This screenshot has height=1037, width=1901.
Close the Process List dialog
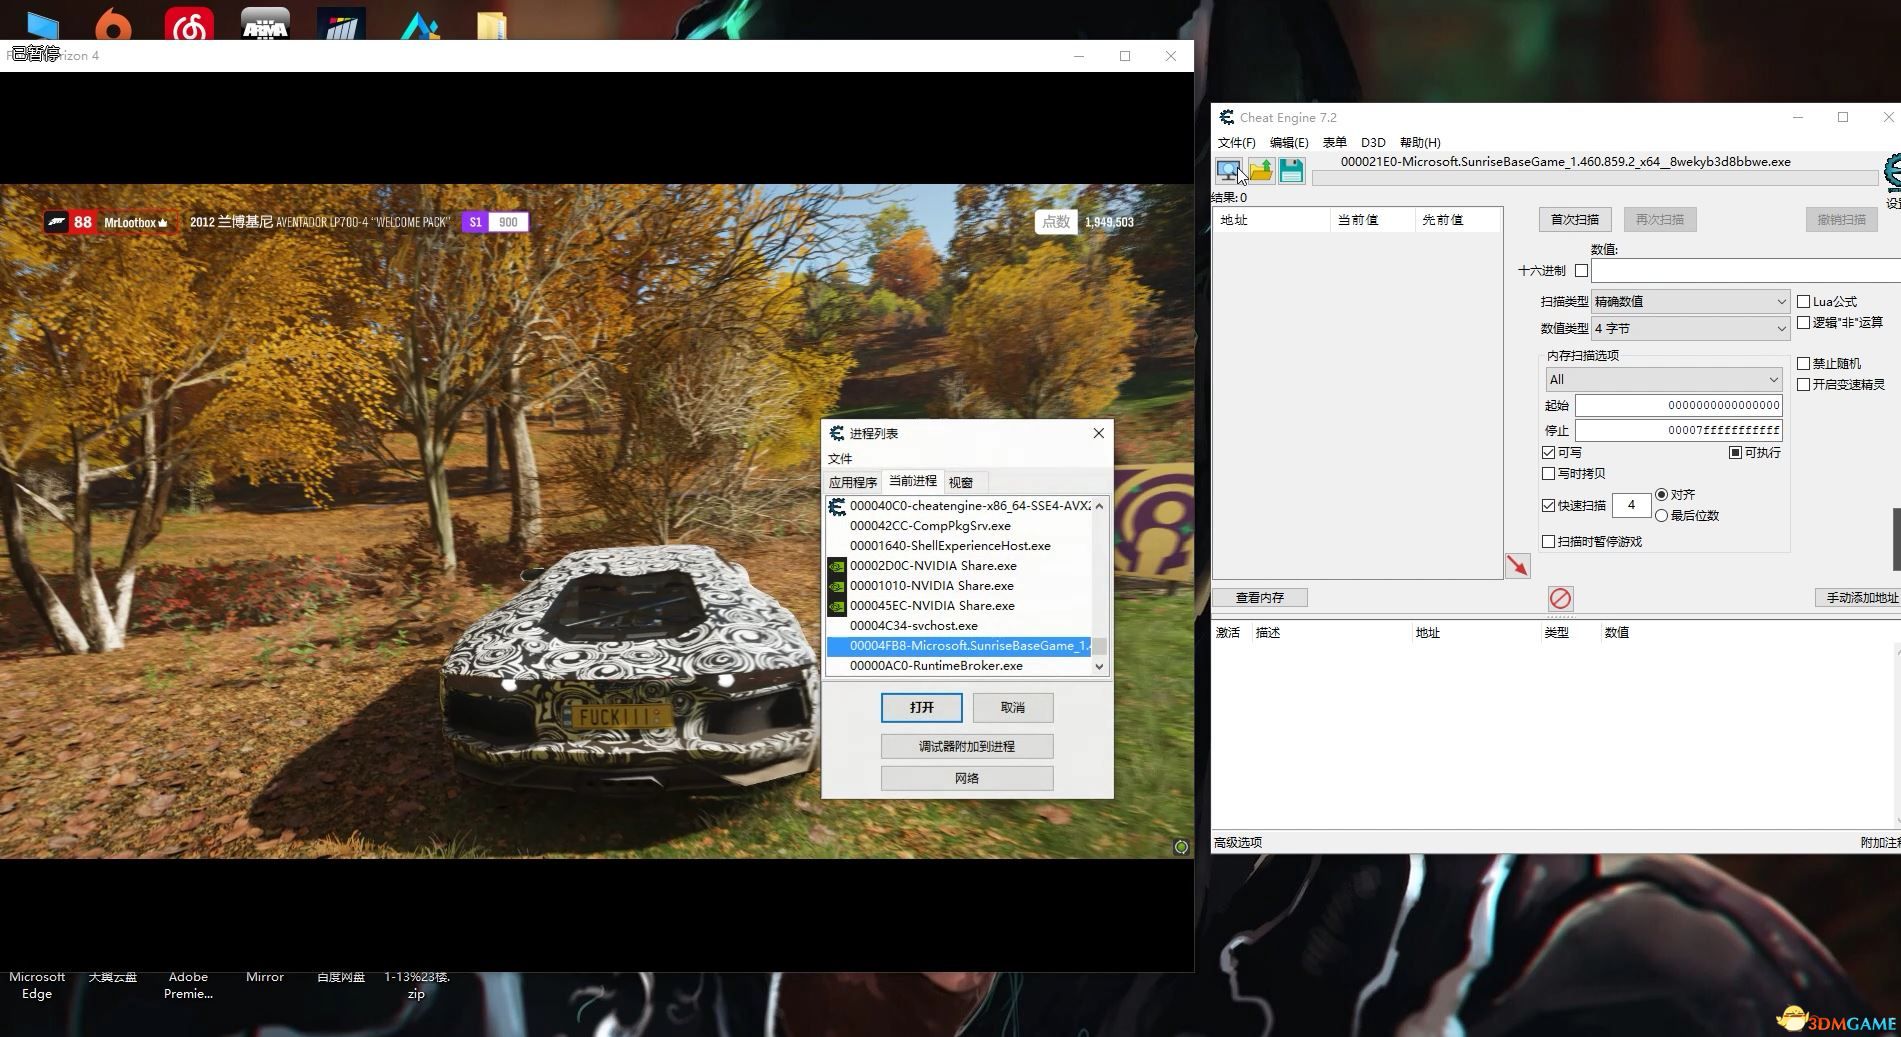coord(1098,433)
